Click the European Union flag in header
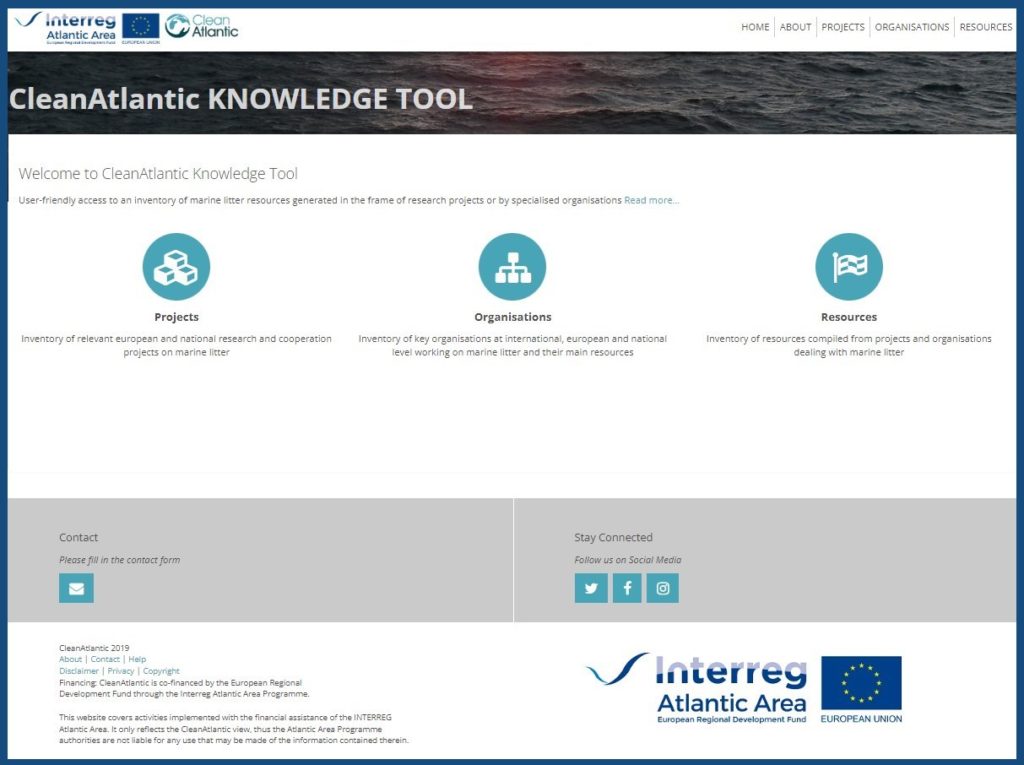This screenshot has width=1024, height=765. (140, 27)
